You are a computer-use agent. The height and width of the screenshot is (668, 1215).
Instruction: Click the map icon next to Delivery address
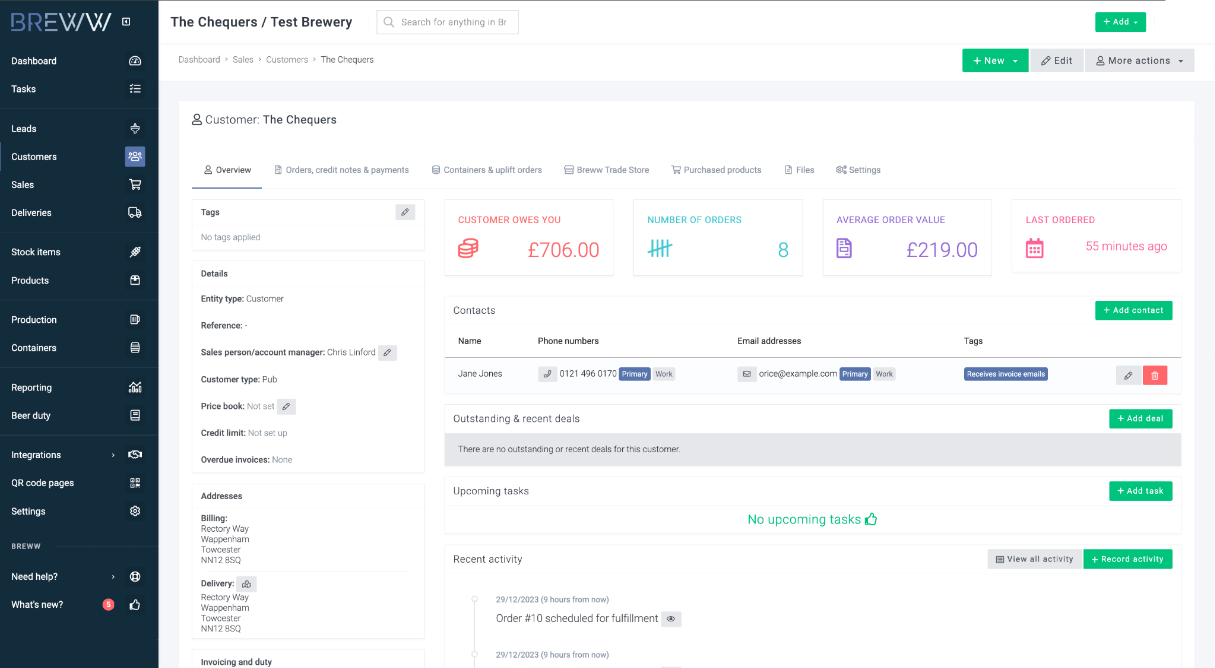[x=247, y=584]
